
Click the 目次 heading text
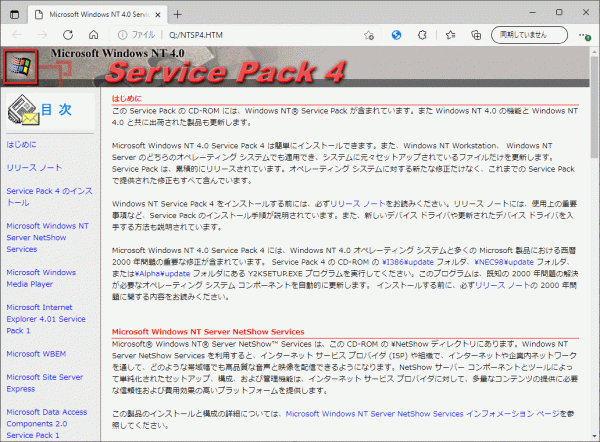(x=56, y=110)
